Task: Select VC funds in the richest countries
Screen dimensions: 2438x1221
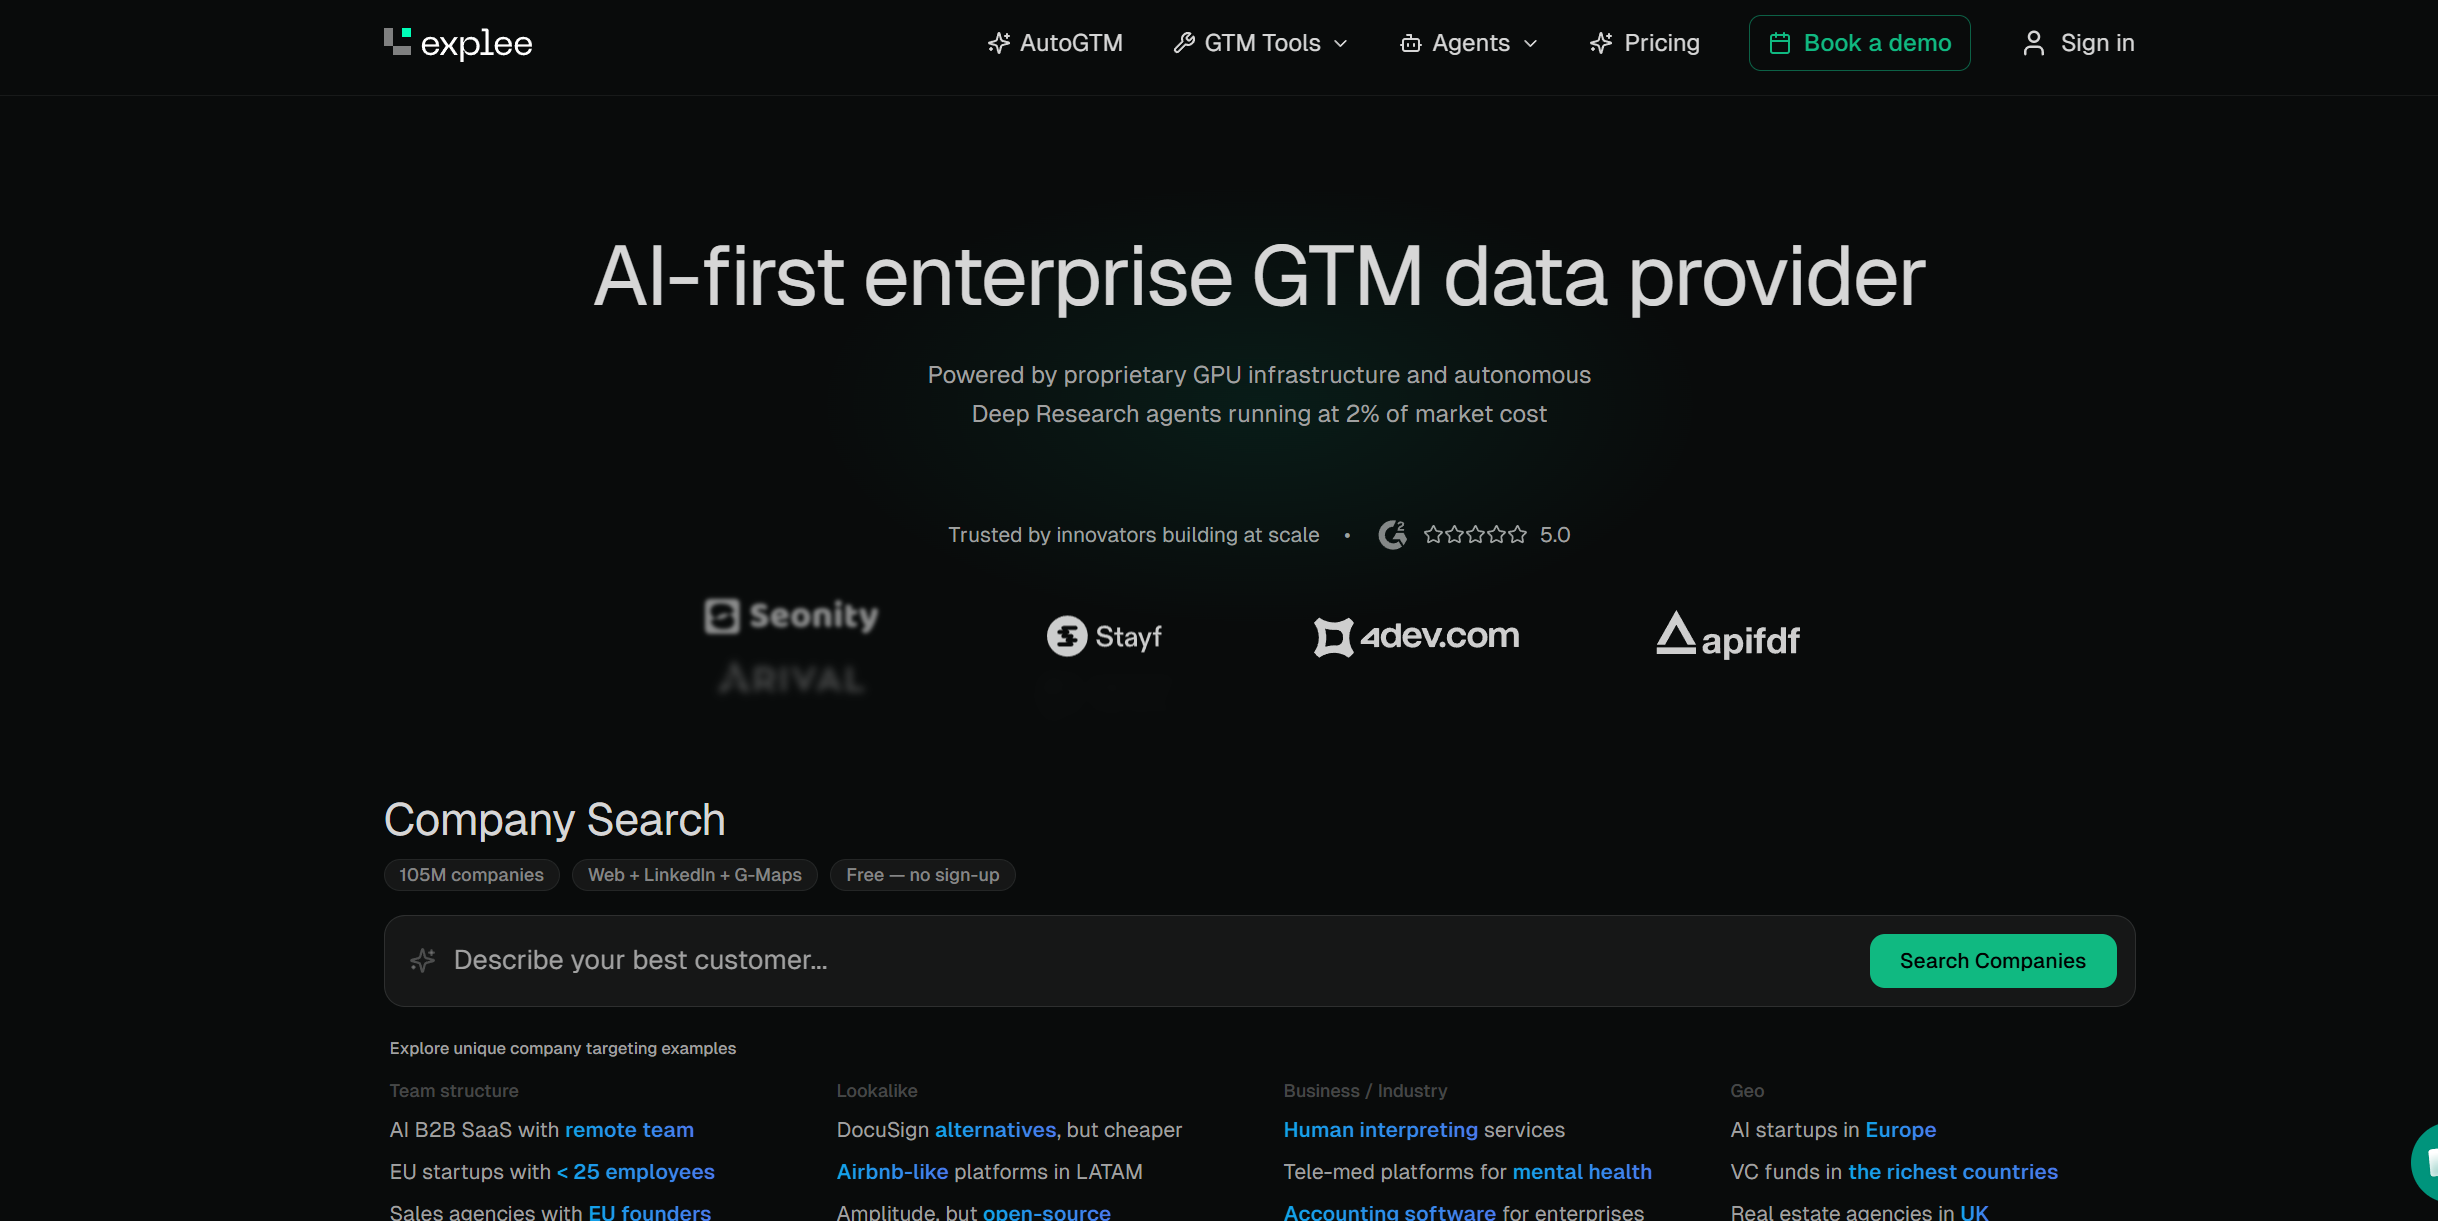Action: (1894, 1172)
